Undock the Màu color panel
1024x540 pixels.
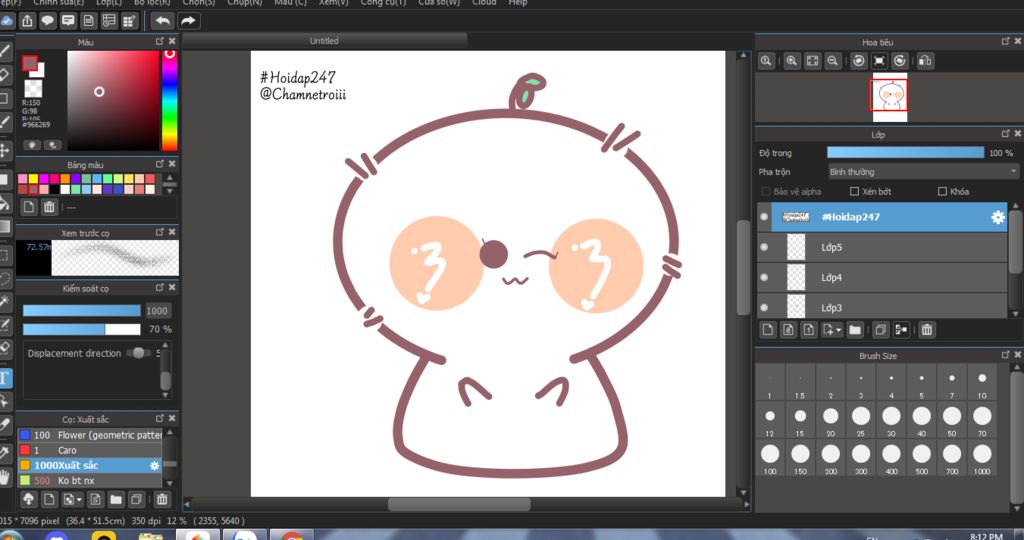159,41
